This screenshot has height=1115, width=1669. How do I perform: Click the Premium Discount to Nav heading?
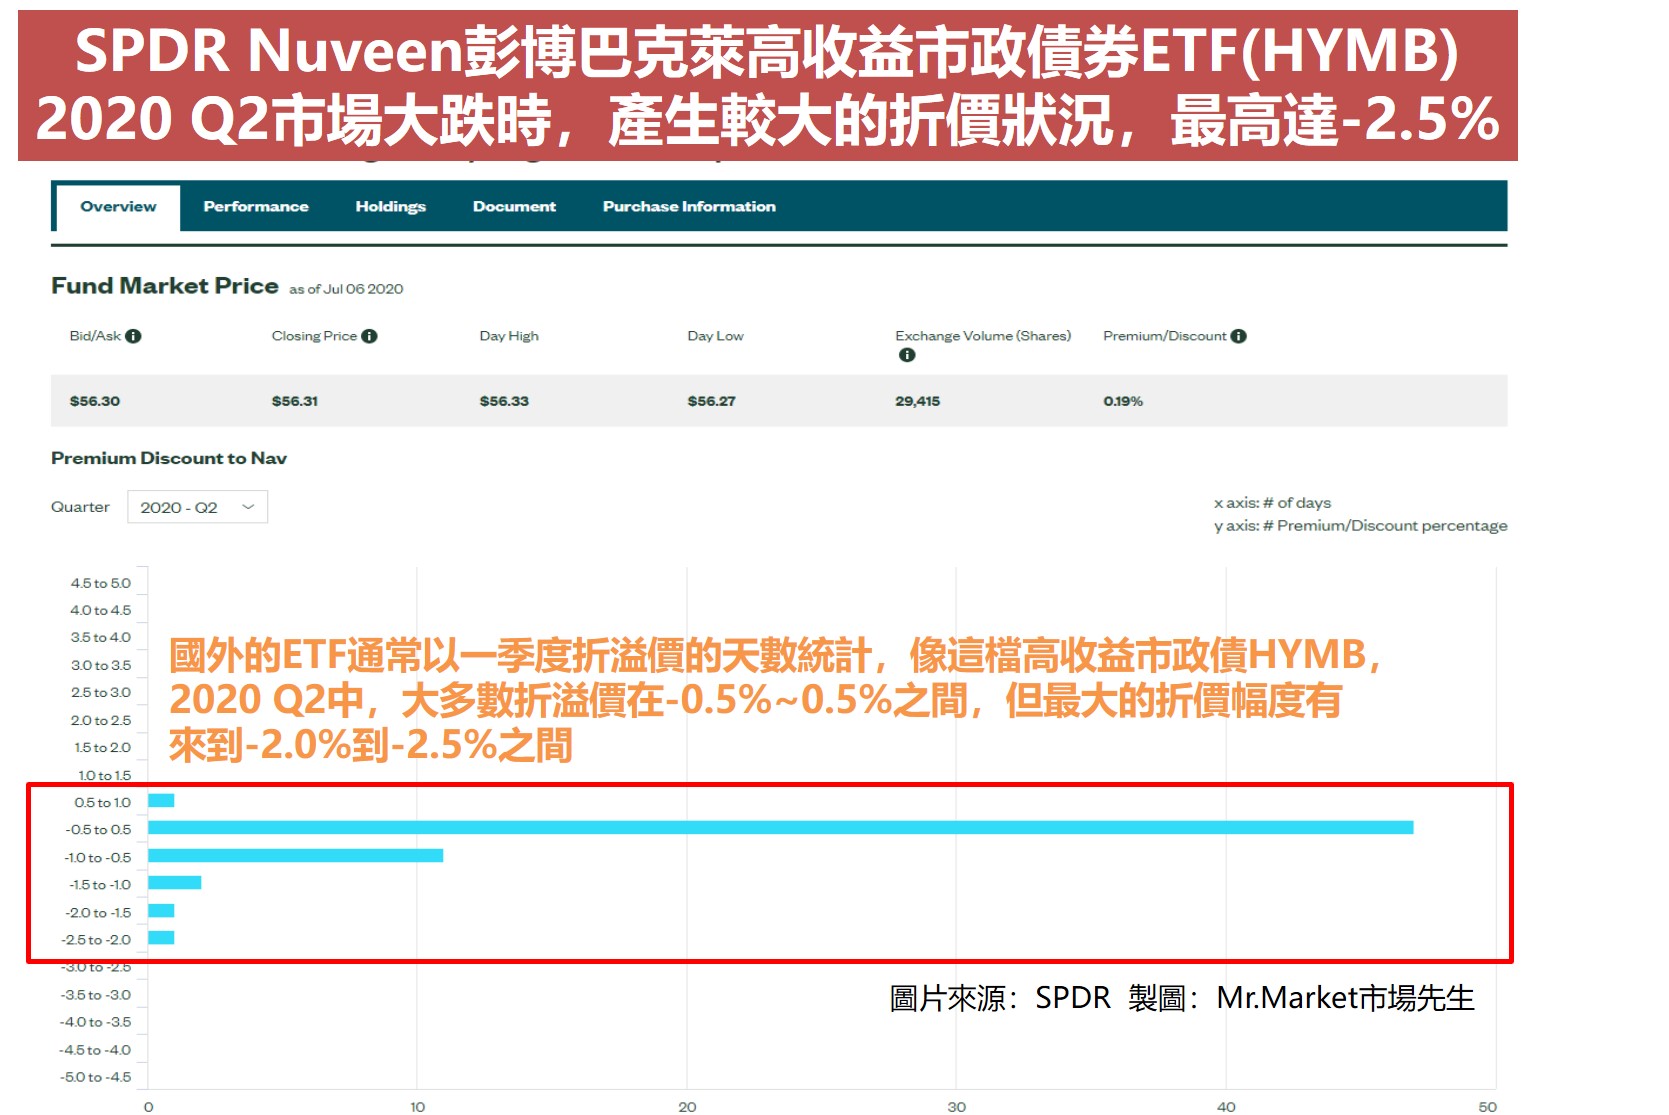click(x=169, y=458)
